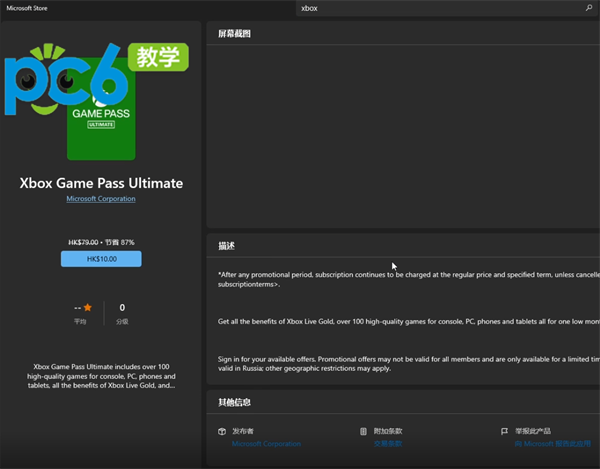Click the orange rating star icon
Screen dimensions: 600x469
pos(88,307)
